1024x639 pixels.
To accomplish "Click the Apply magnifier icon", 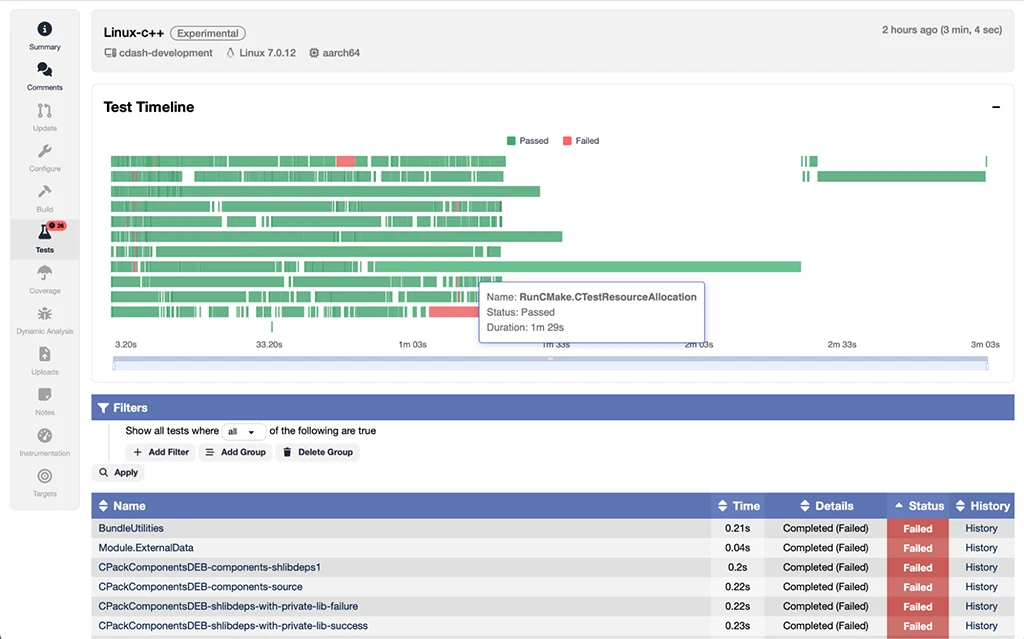I will pyautogui.click(x=103, y=472).
